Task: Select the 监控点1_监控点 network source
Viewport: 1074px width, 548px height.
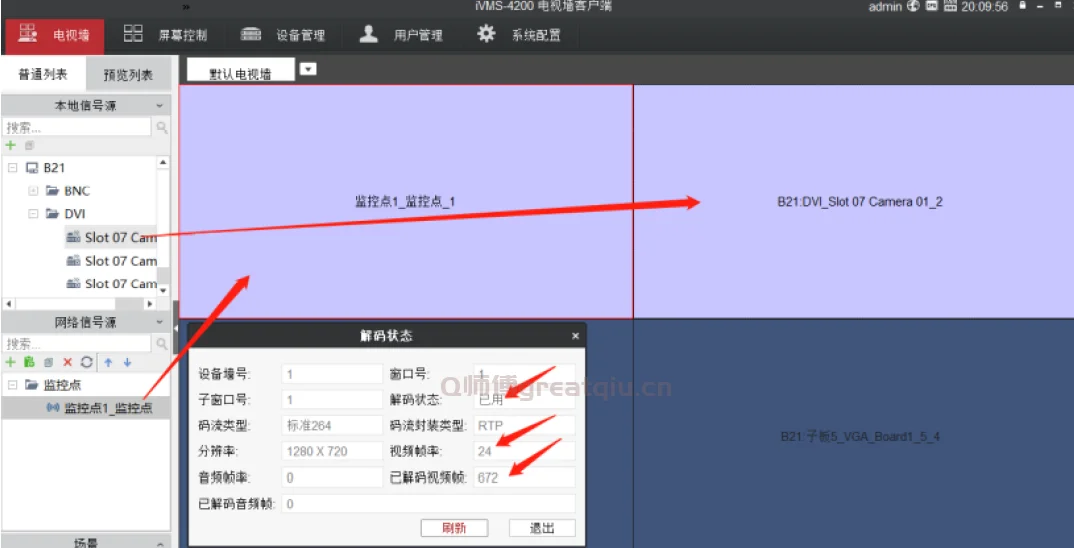Action: pyautogui.click(x=108, y=408)
